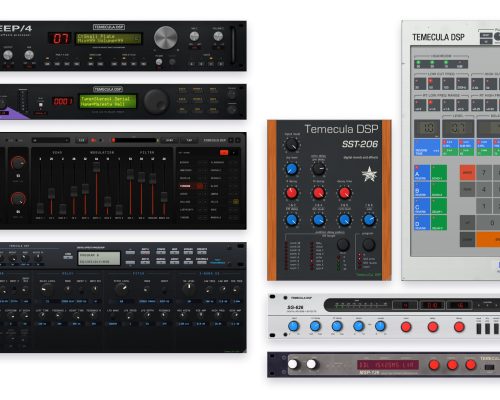500x400 pixels.
Task: Click the round dark button next to EEP/4's small silver knob
Action: point(172,62)
